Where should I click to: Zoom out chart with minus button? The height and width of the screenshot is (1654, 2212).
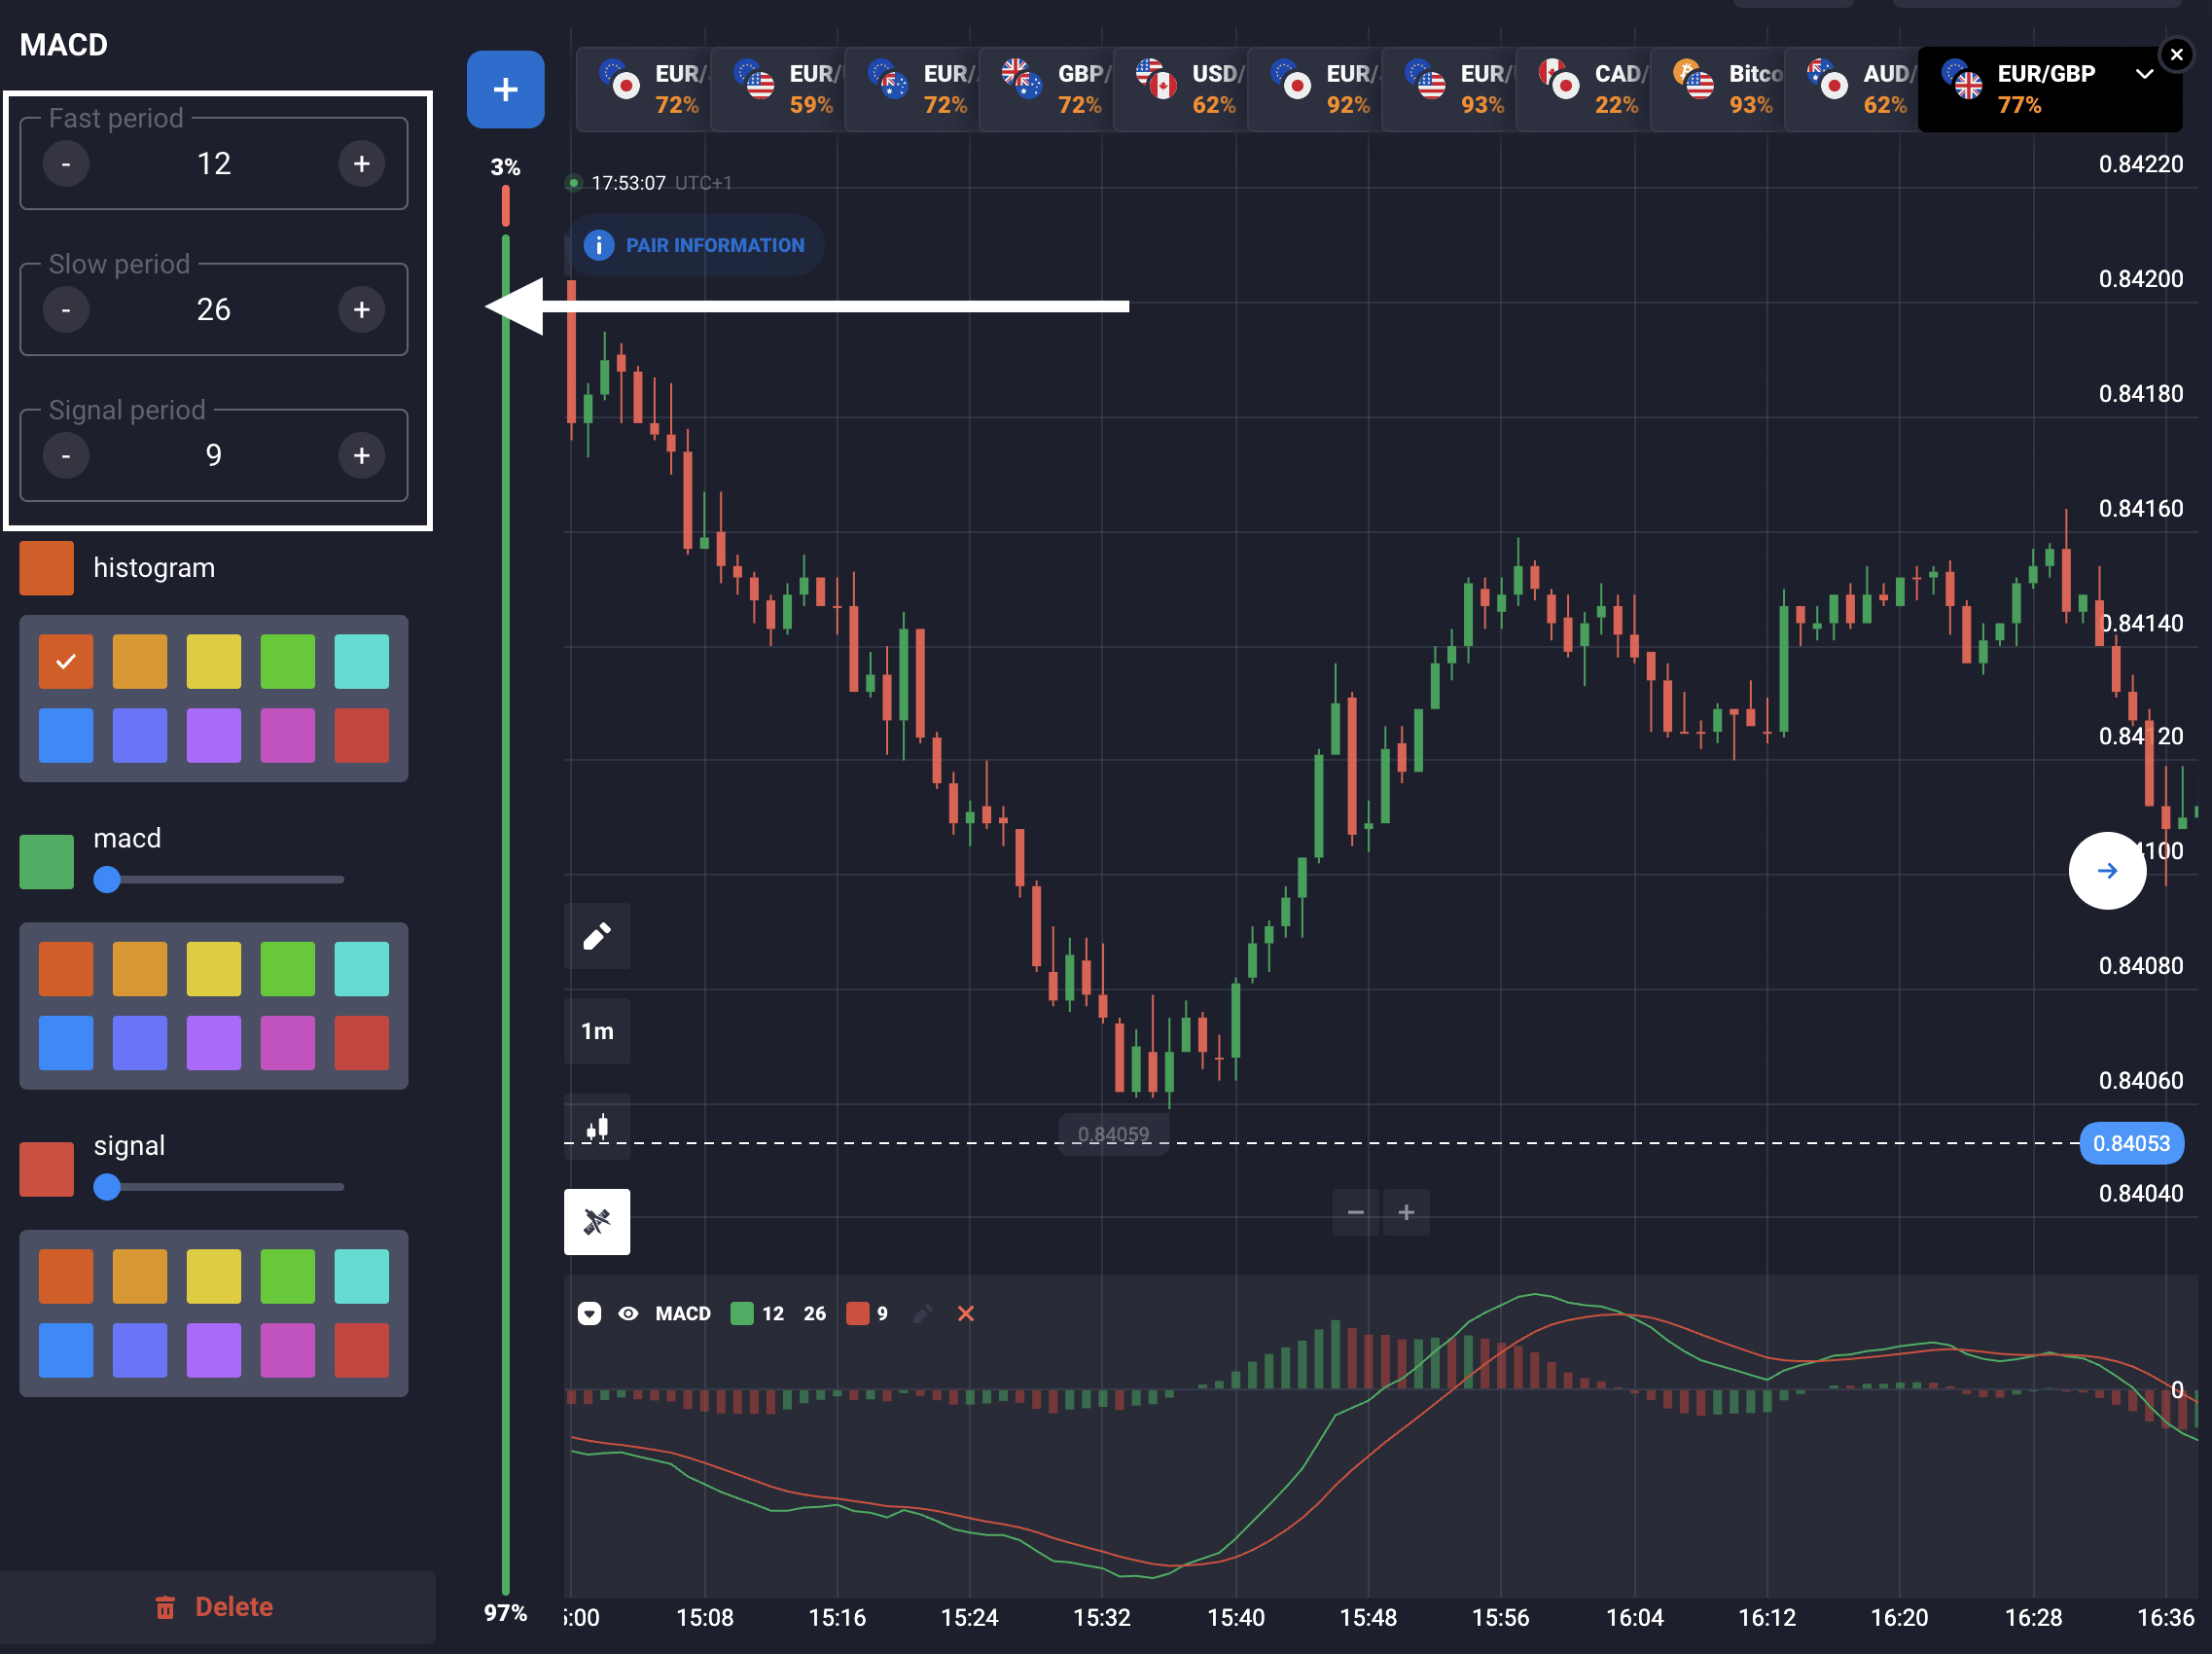point(1355,1212)
